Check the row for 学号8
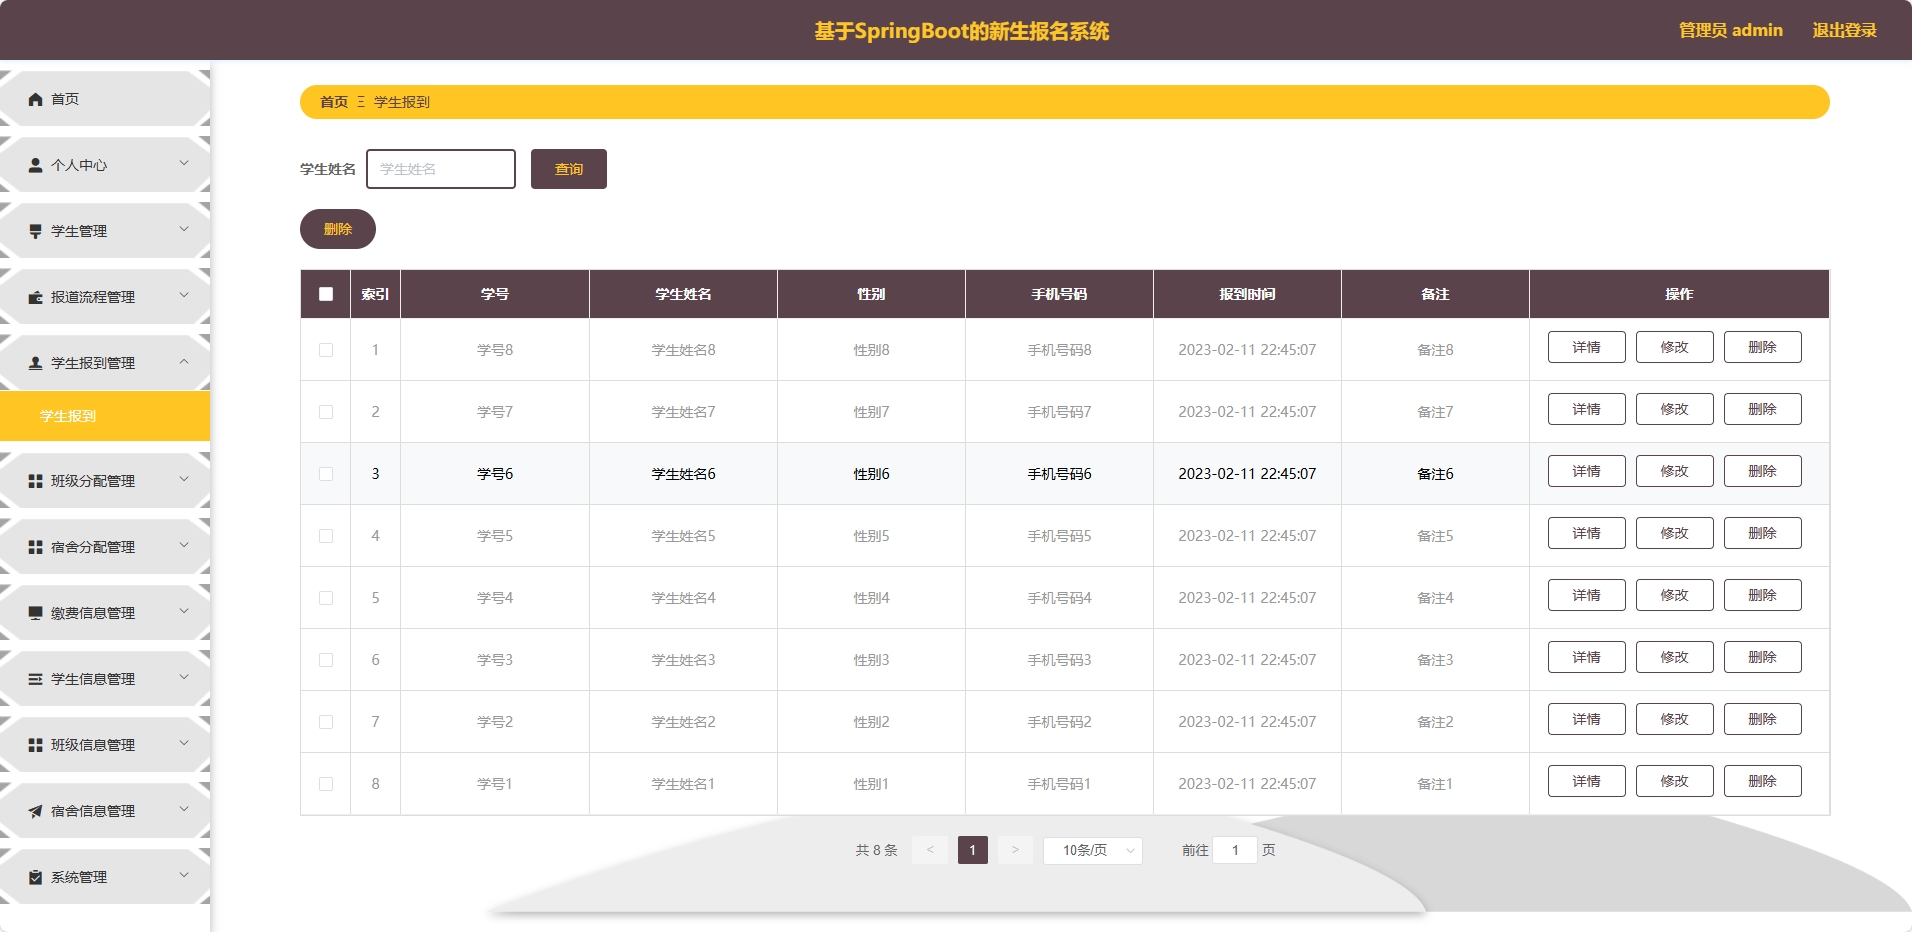1912x932 pixels. coord(326,350)
